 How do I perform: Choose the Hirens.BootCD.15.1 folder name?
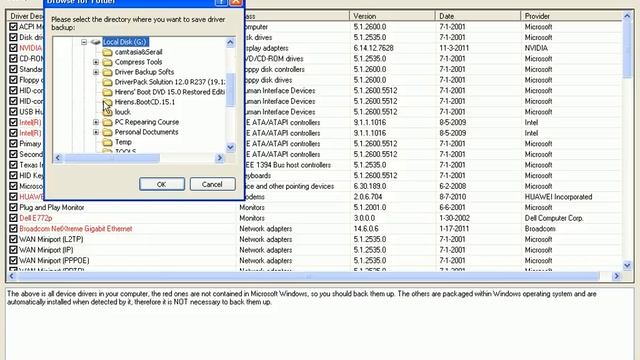pos(144,102)
